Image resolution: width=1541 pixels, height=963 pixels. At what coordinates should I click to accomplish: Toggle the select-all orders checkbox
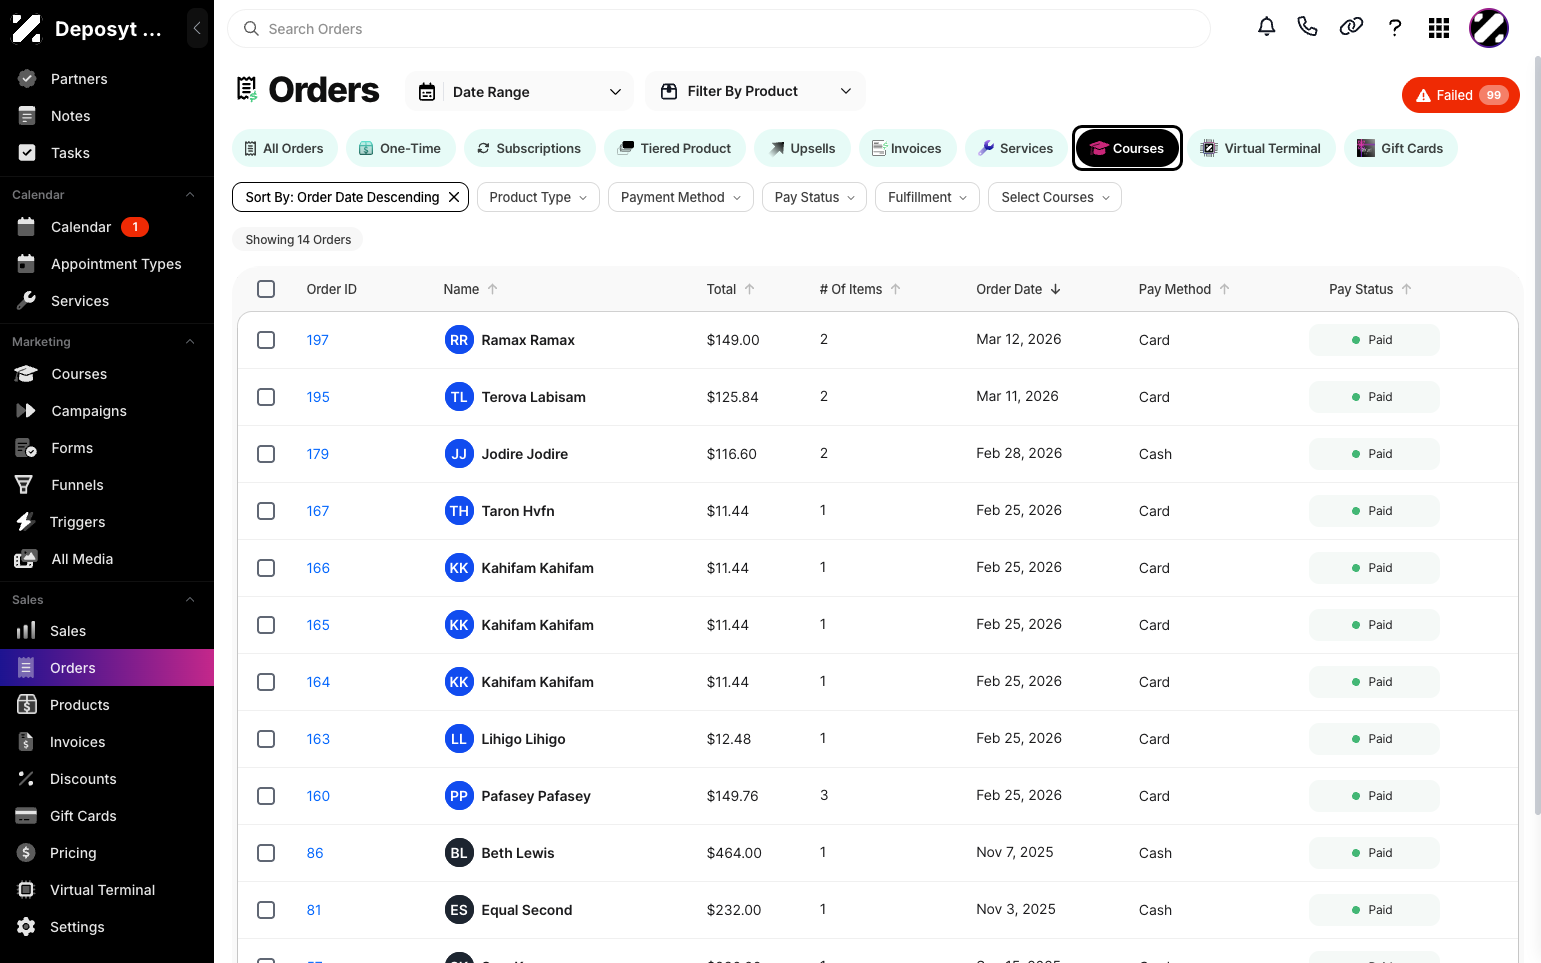266,289
